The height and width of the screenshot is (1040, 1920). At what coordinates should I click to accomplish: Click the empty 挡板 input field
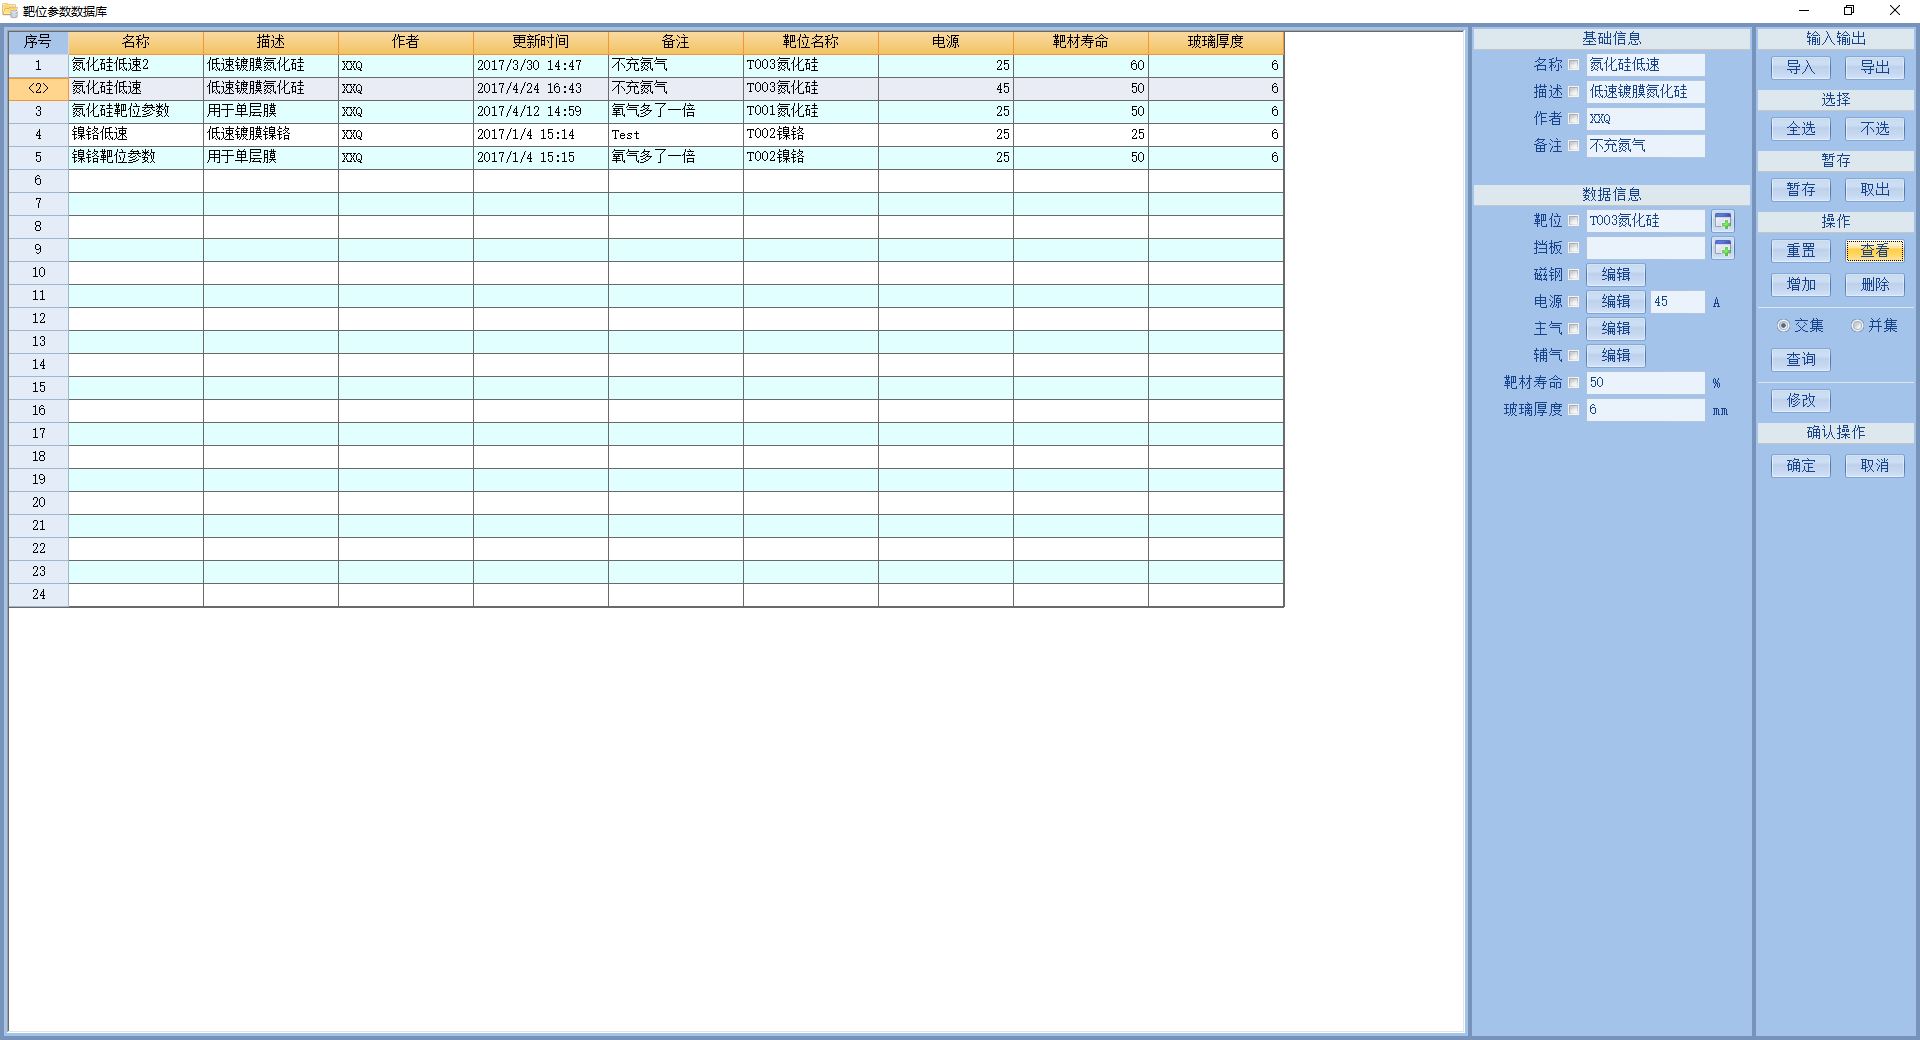[1645, 248]
